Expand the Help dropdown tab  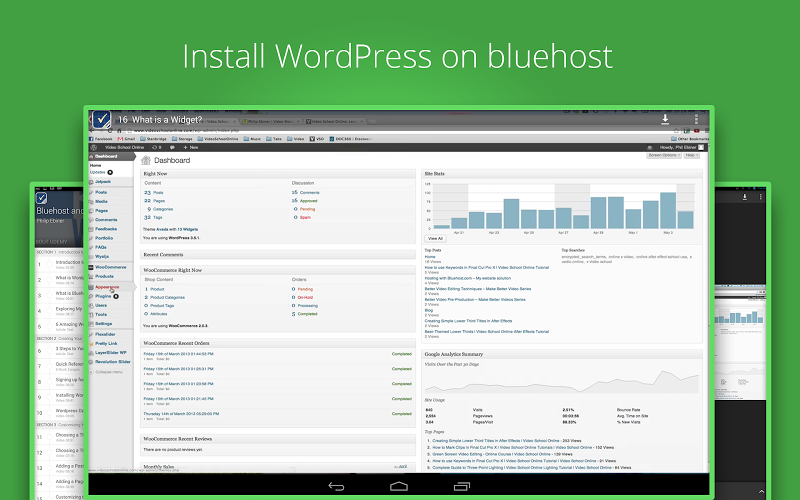click(691, 155)
